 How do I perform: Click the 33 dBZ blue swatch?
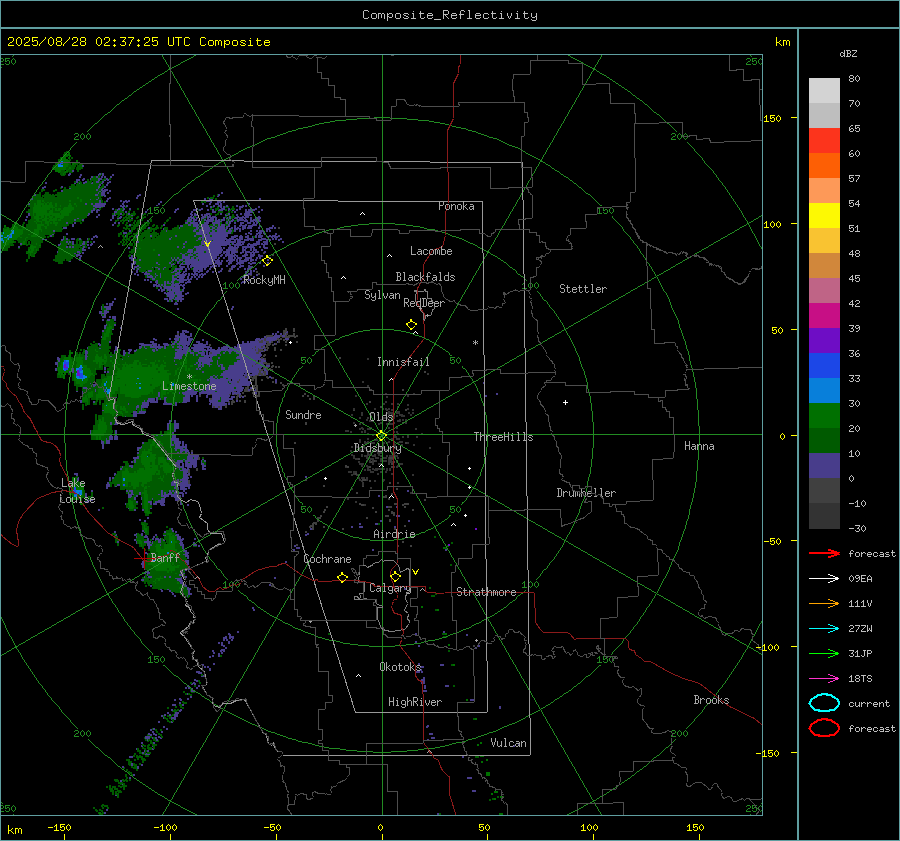[824, 390]
